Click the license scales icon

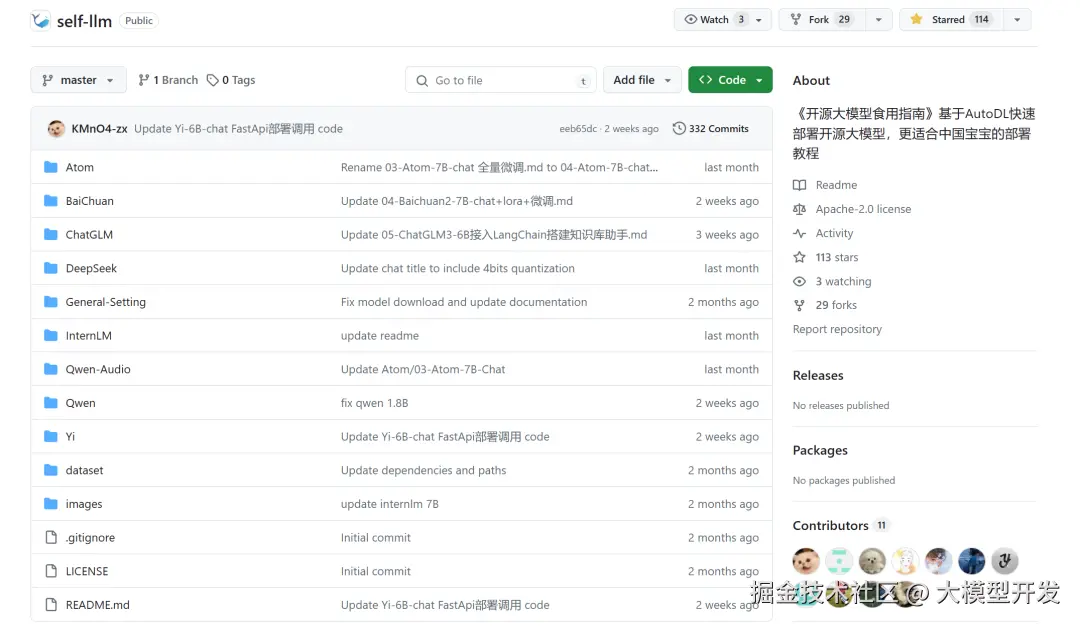(x=799, y=209)
